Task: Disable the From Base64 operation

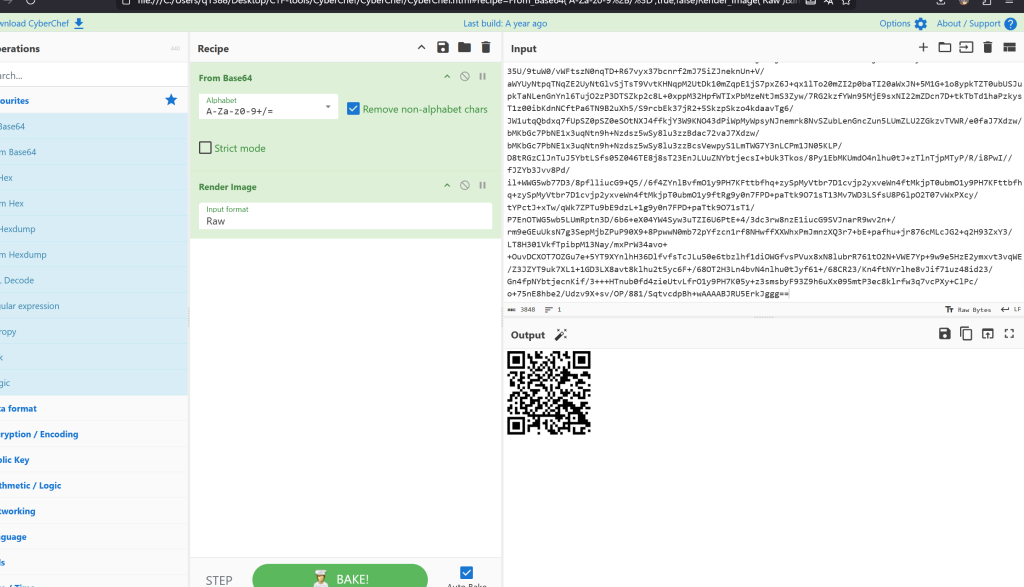Action: point(465,77)
